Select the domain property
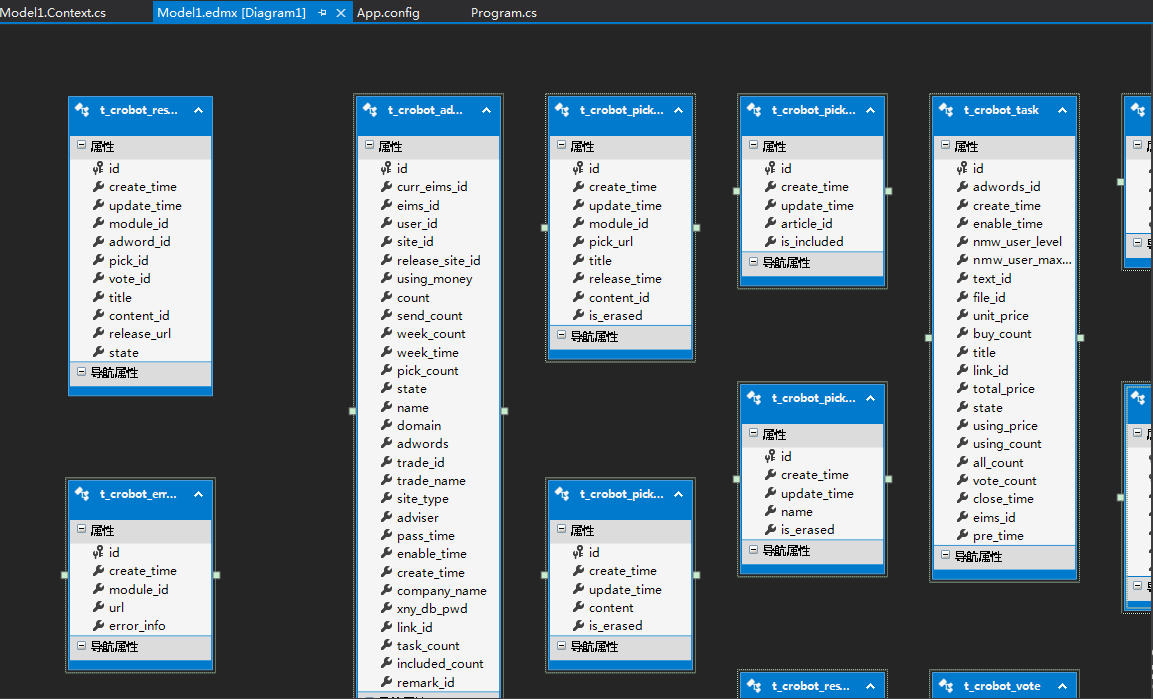The image size is (1153, 699). 419,426
